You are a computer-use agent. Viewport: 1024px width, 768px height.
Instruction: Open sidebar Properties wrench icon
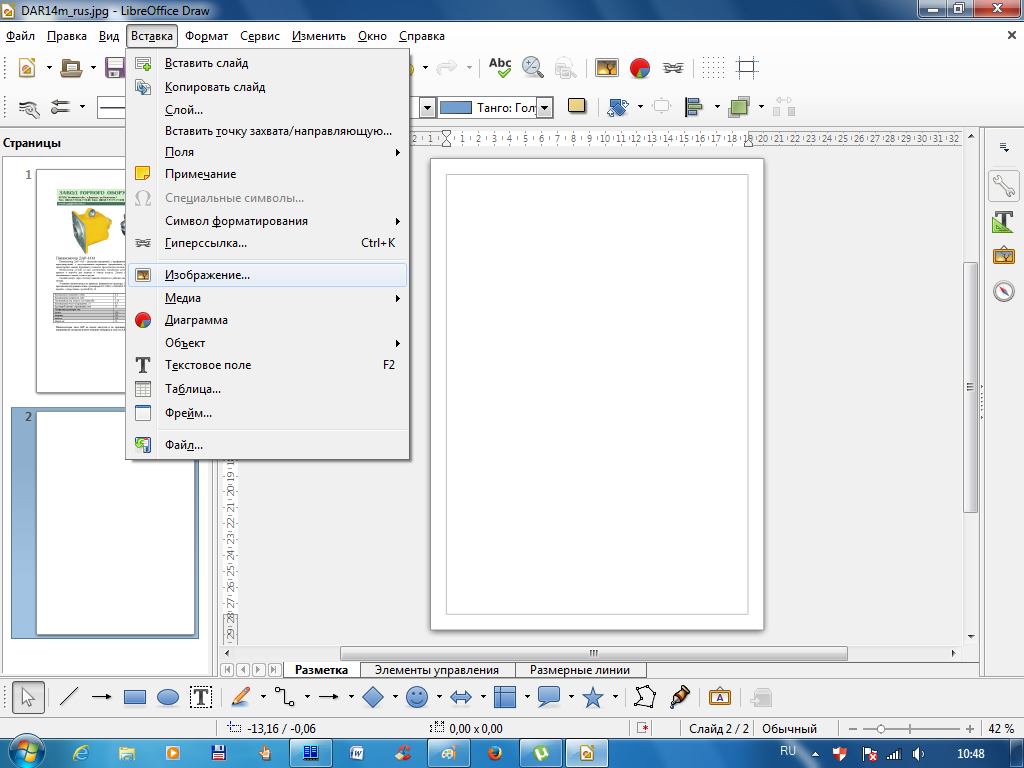(x=1003, y=186)
